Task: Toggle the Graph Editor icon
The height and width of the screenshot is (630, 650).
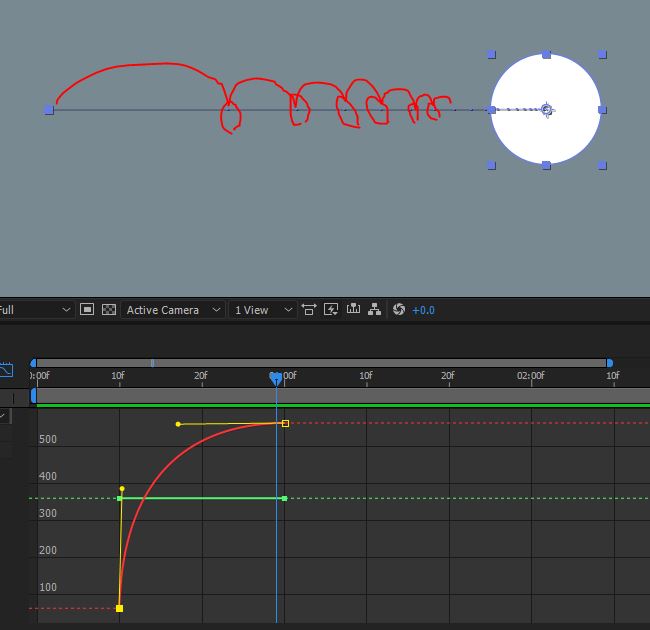Action: coord(7,370)
